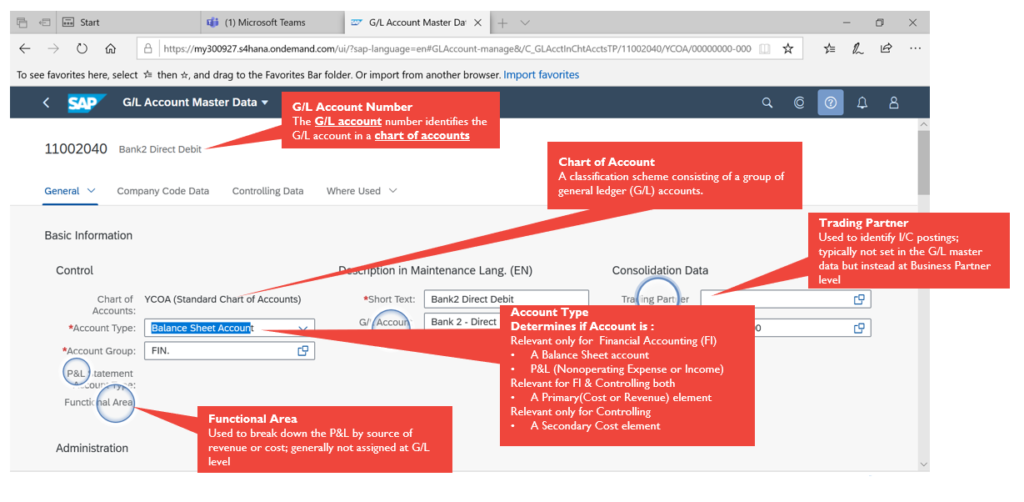Click the Consolidation Data heading
Viewport: 1024px width, 502px height.
pos(660,270)
